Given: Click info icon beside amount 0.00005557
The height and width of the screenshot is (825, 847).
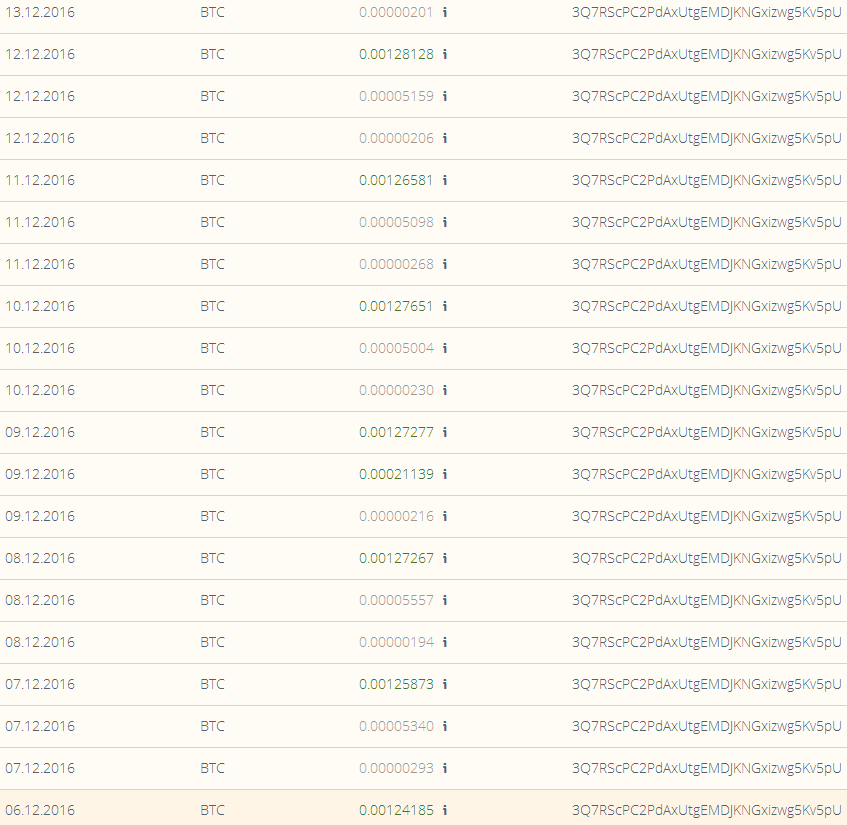Looking at the screenshot, I should (x=445, y=600).
